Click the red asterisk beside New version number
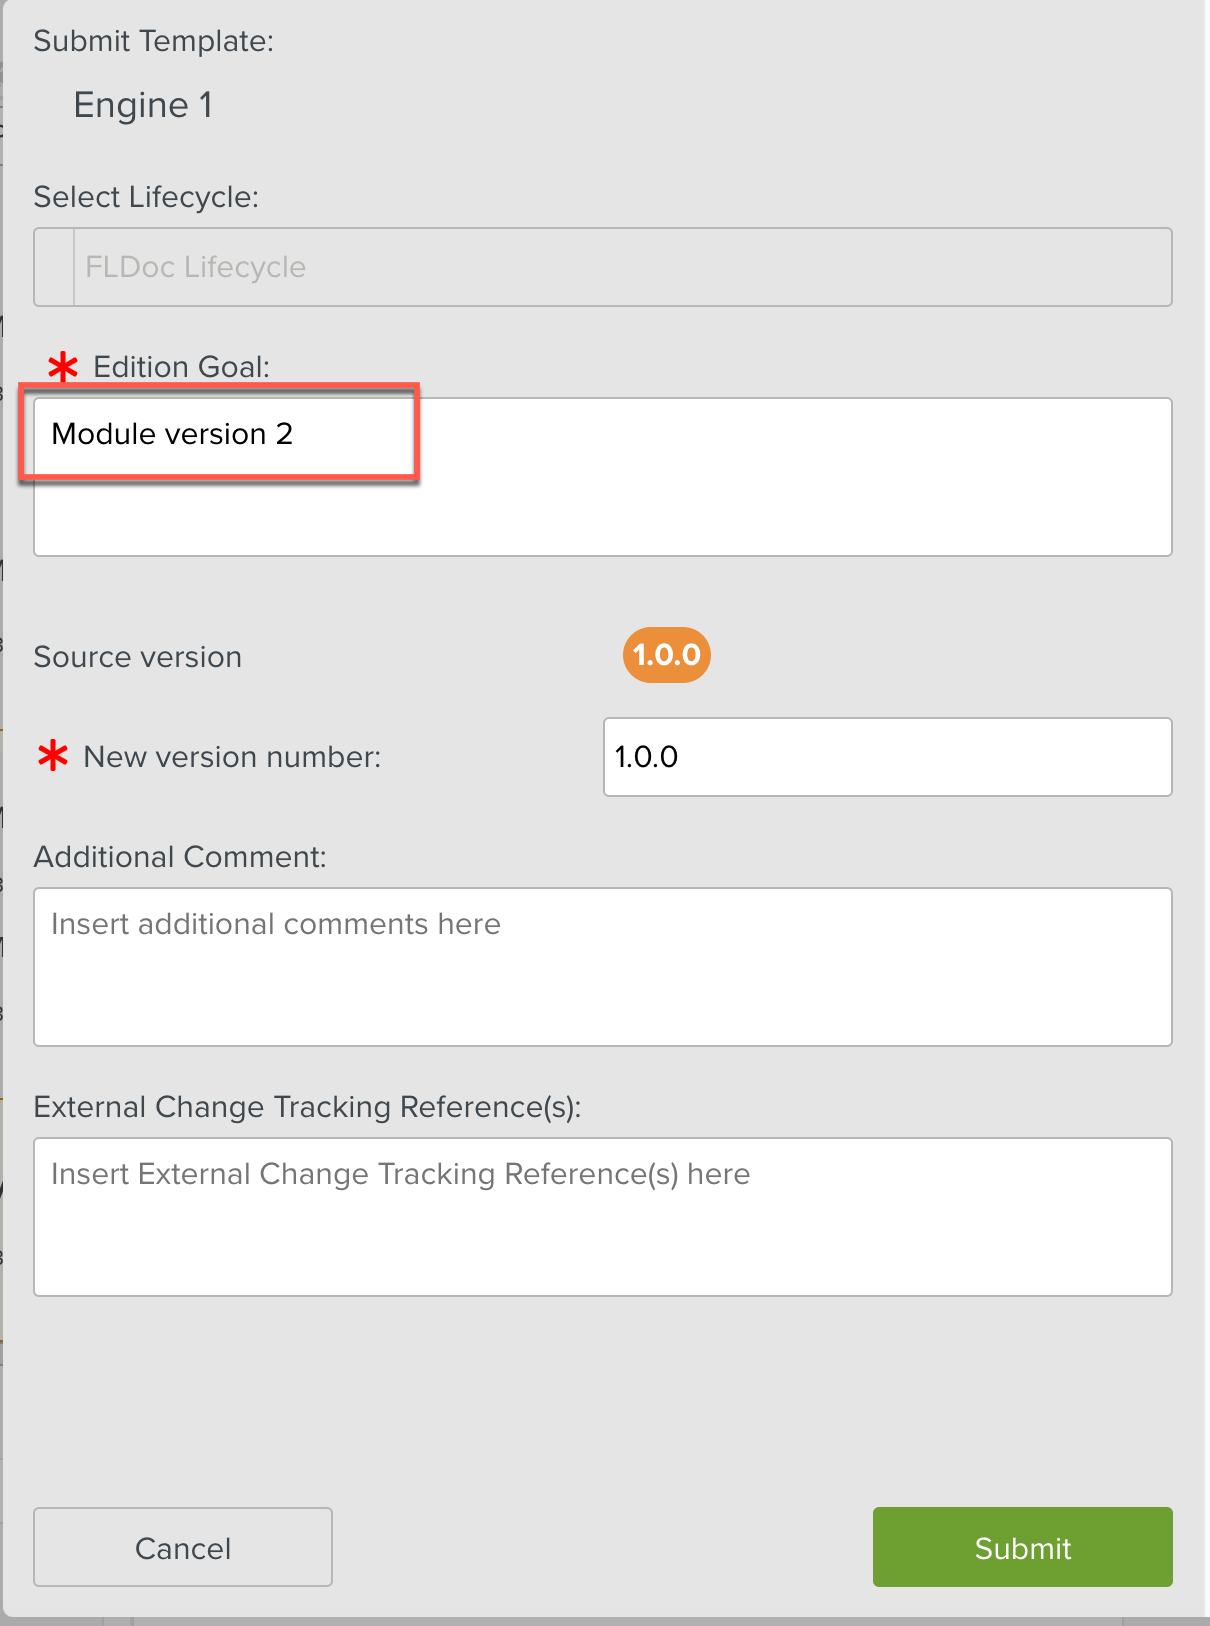1210x1626 pixels. pyautogui.click(x=53, y=756)
